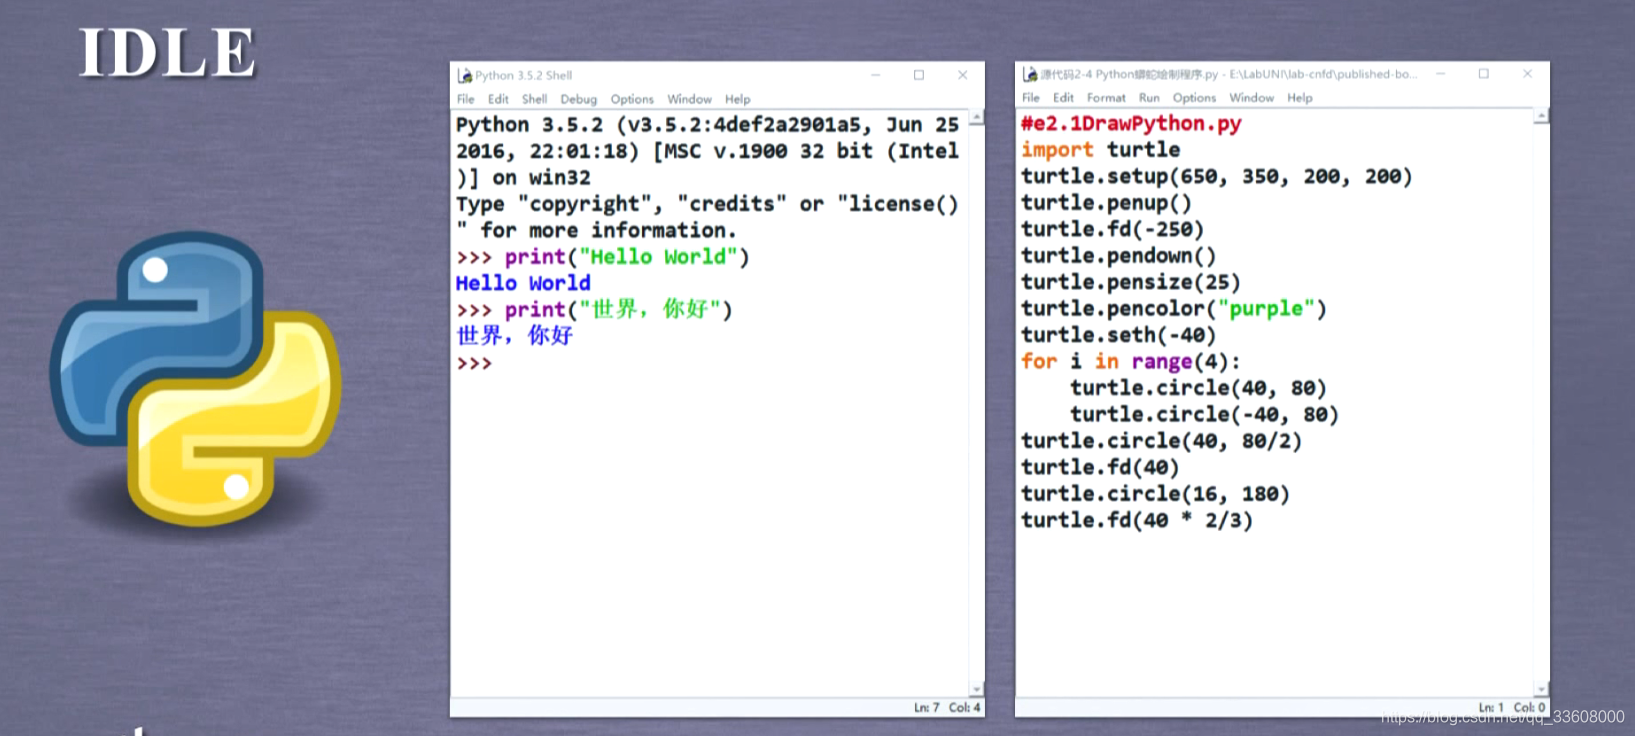Click the print("世界，你好") command line

point(594,310)
